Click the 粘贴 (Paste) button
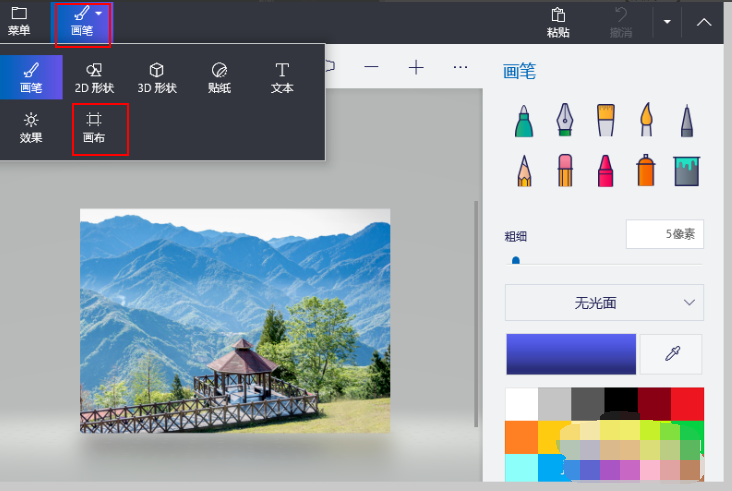 [558, 21]
